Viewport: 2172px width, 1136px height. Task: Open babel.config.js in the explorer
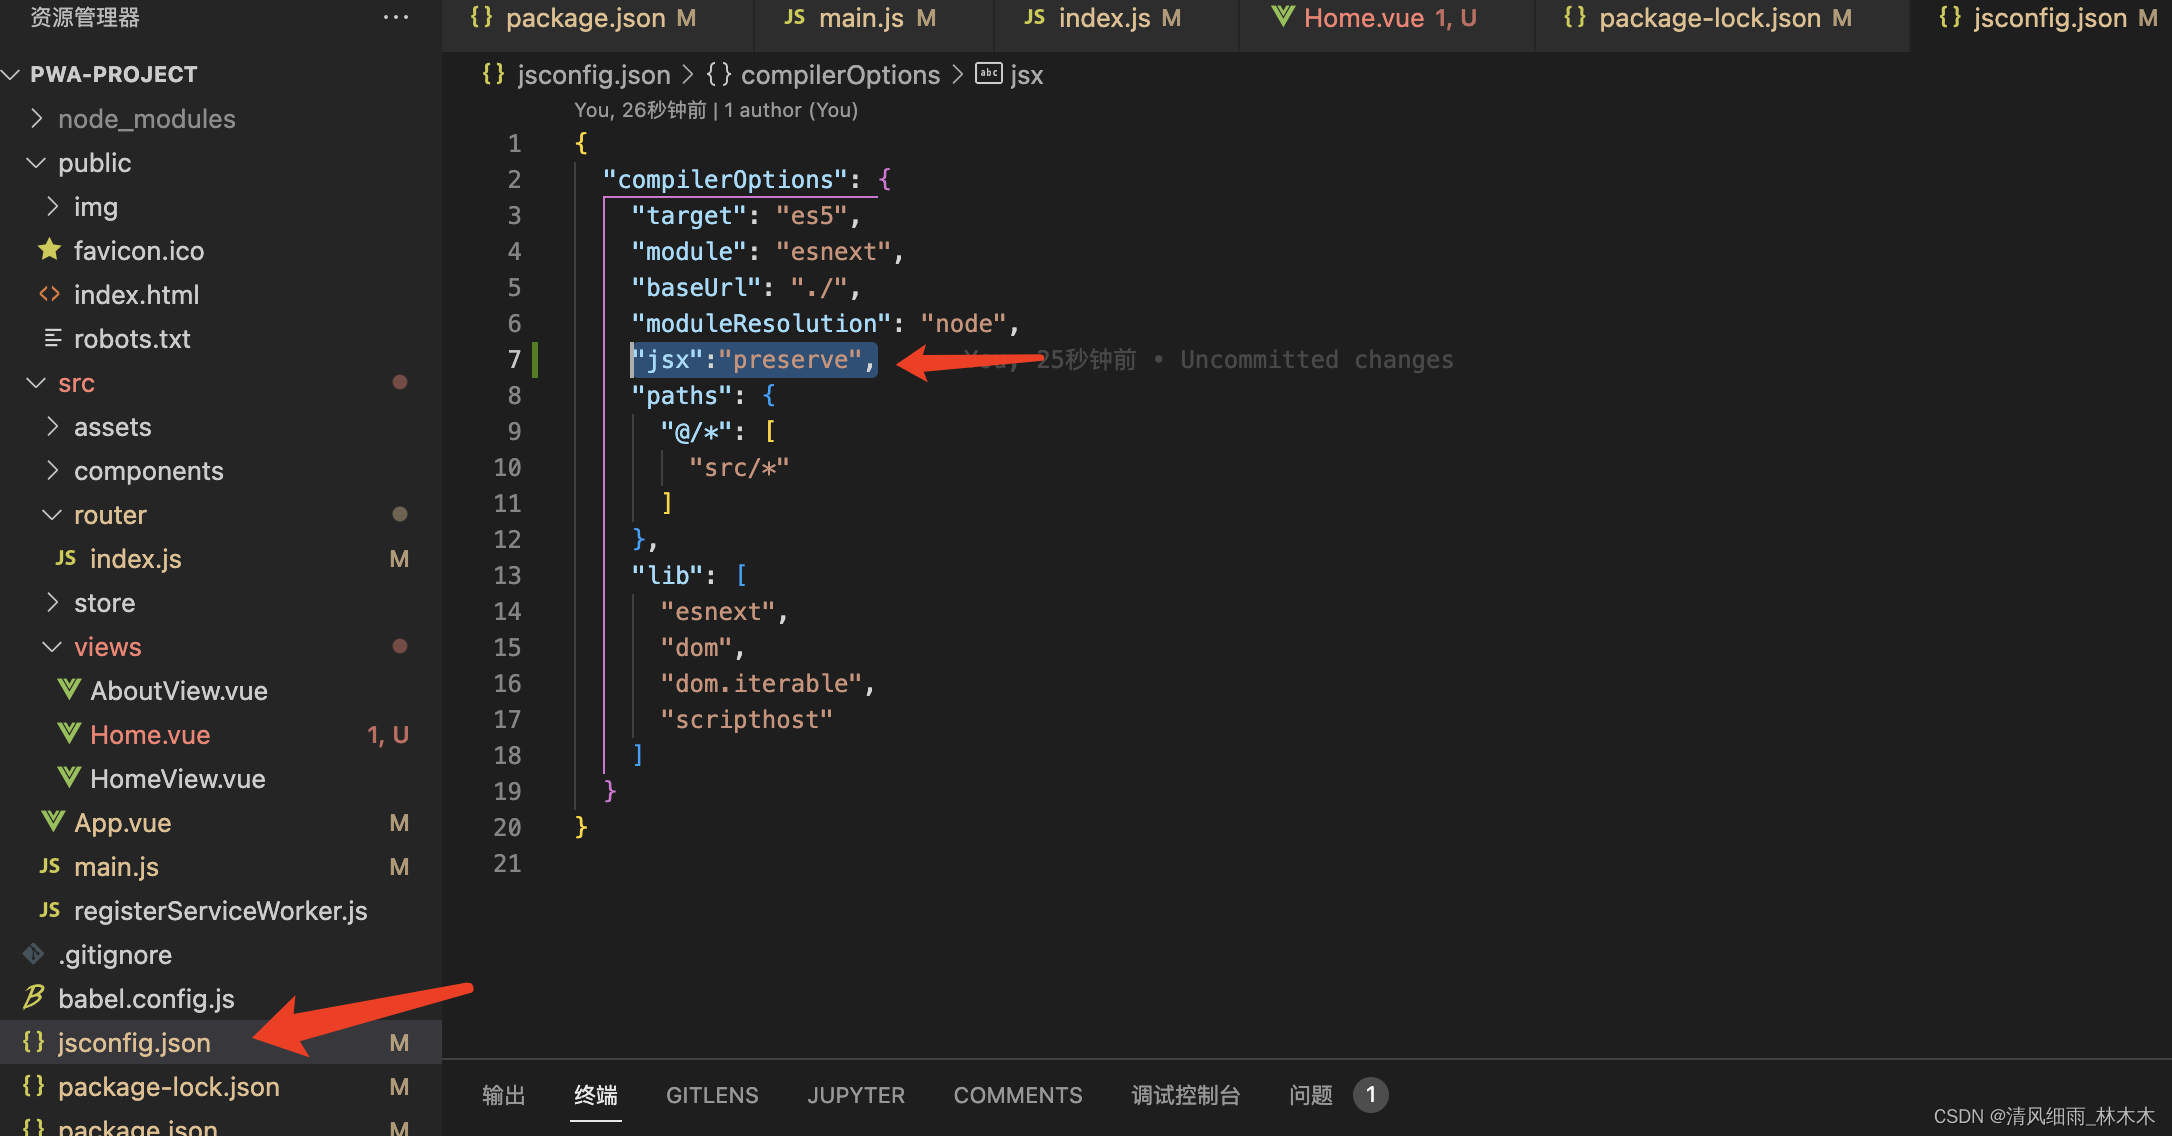coord(147,998)
